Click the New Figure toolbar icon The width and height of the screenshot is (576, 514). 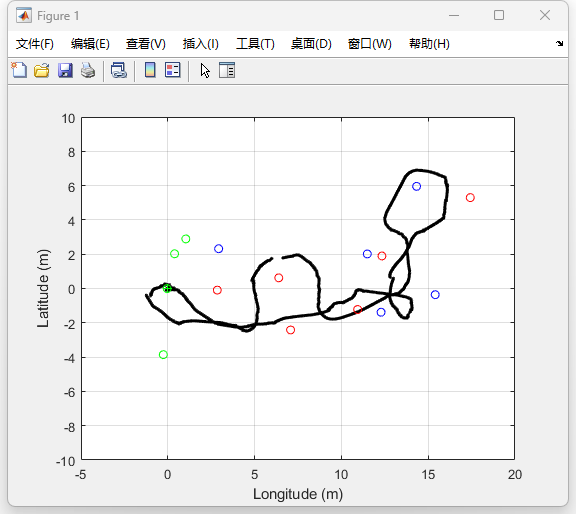pos(19,70)
